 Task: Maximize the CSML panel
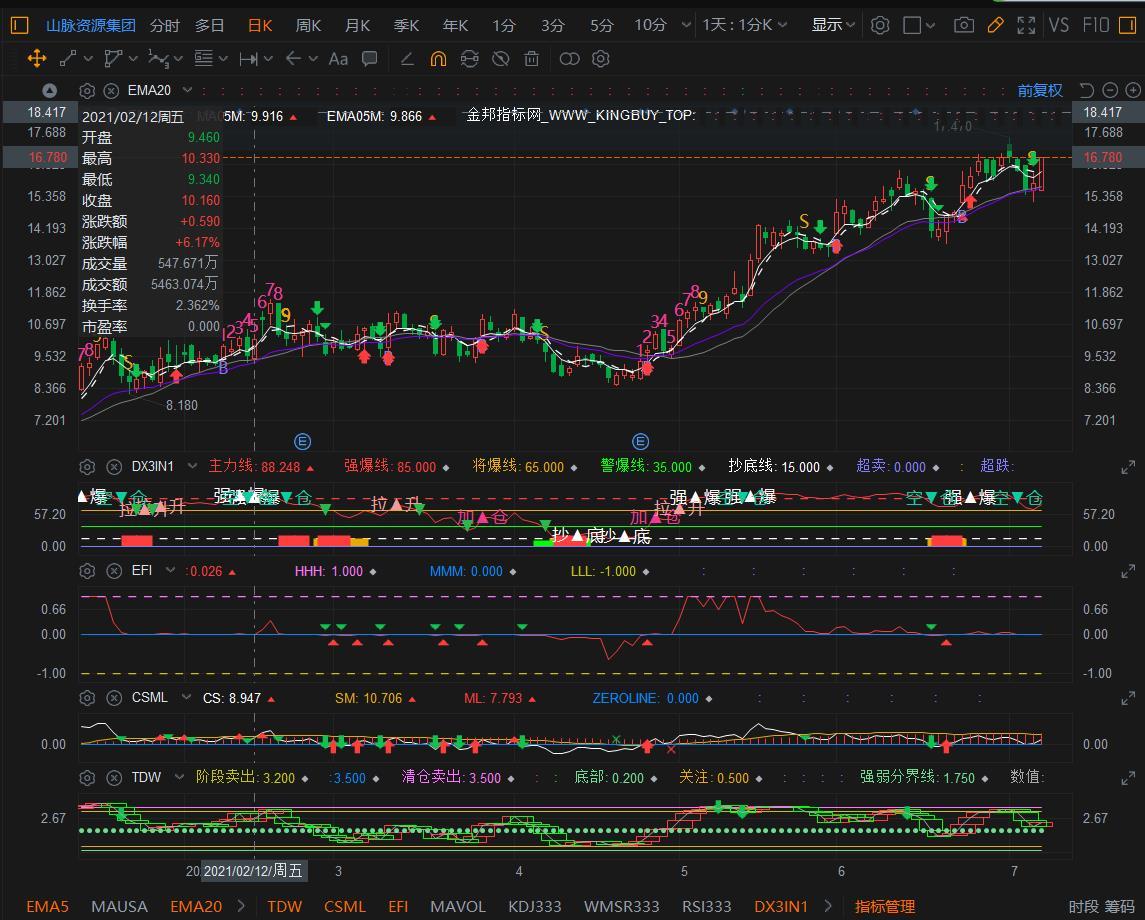[1128, 699]
